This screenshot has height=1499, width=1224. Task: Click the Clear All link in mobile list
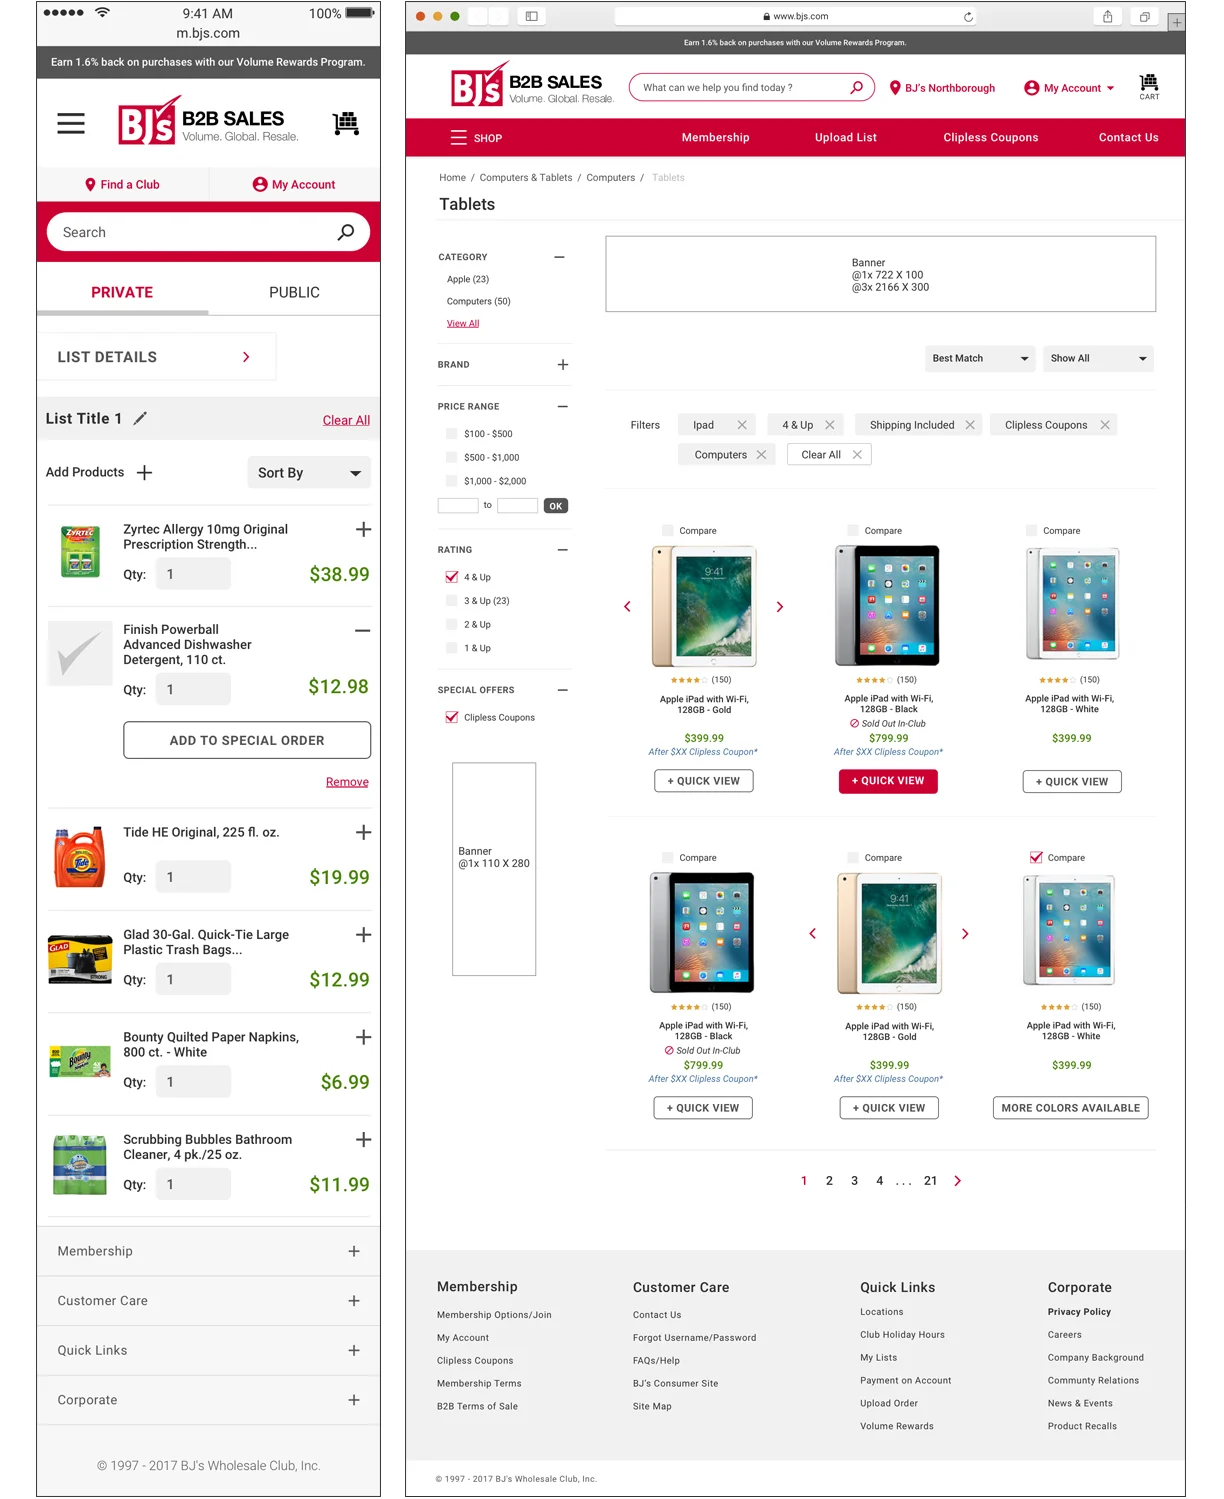click(346, 420)
